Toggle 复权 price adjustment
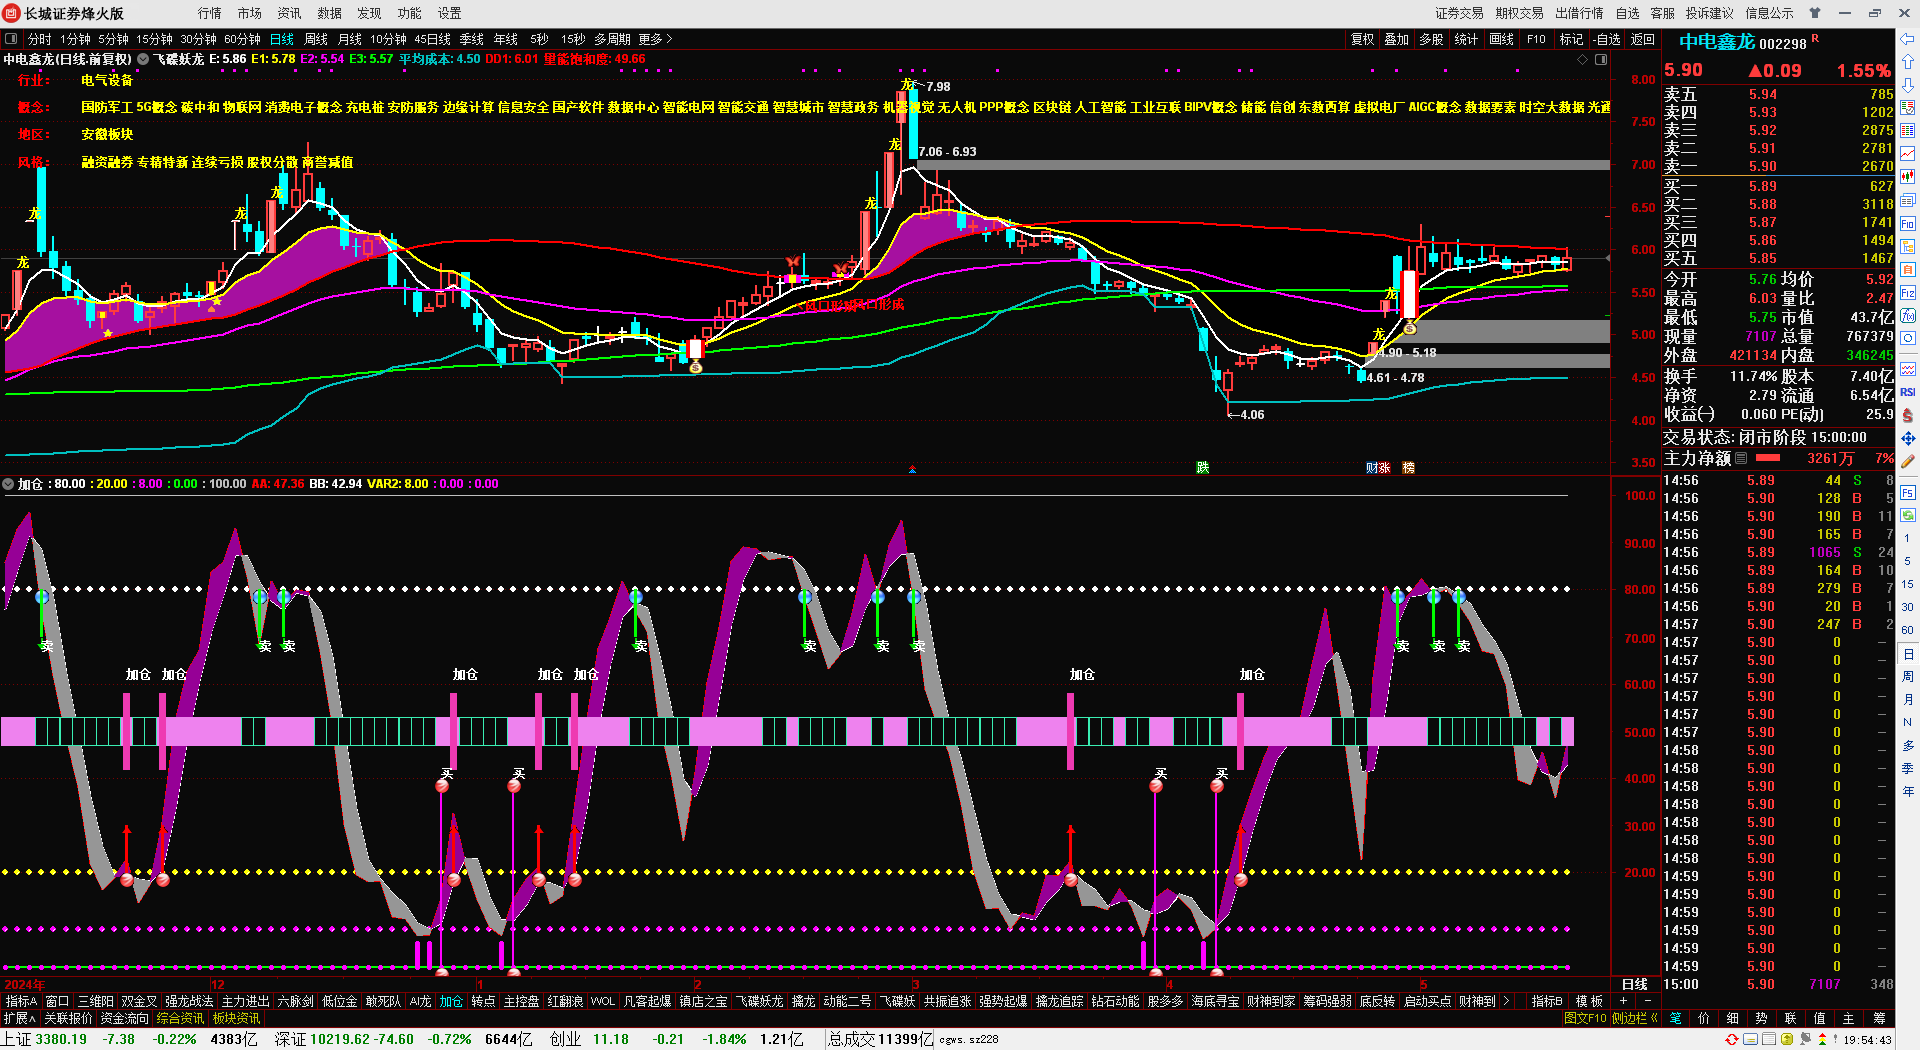Image resolution: width=1920 pixels, height=1050 pixels. (x=1363, y=39)
